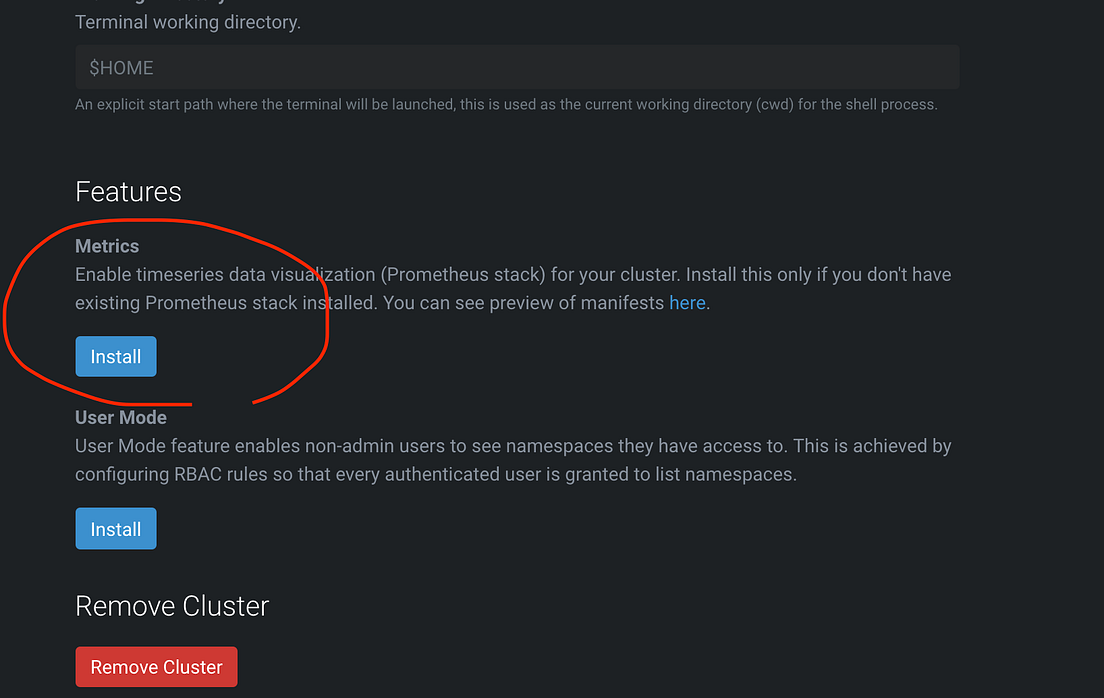Click the Install button under Metrics
1104x698 pixels.
(x=115, y=356)
